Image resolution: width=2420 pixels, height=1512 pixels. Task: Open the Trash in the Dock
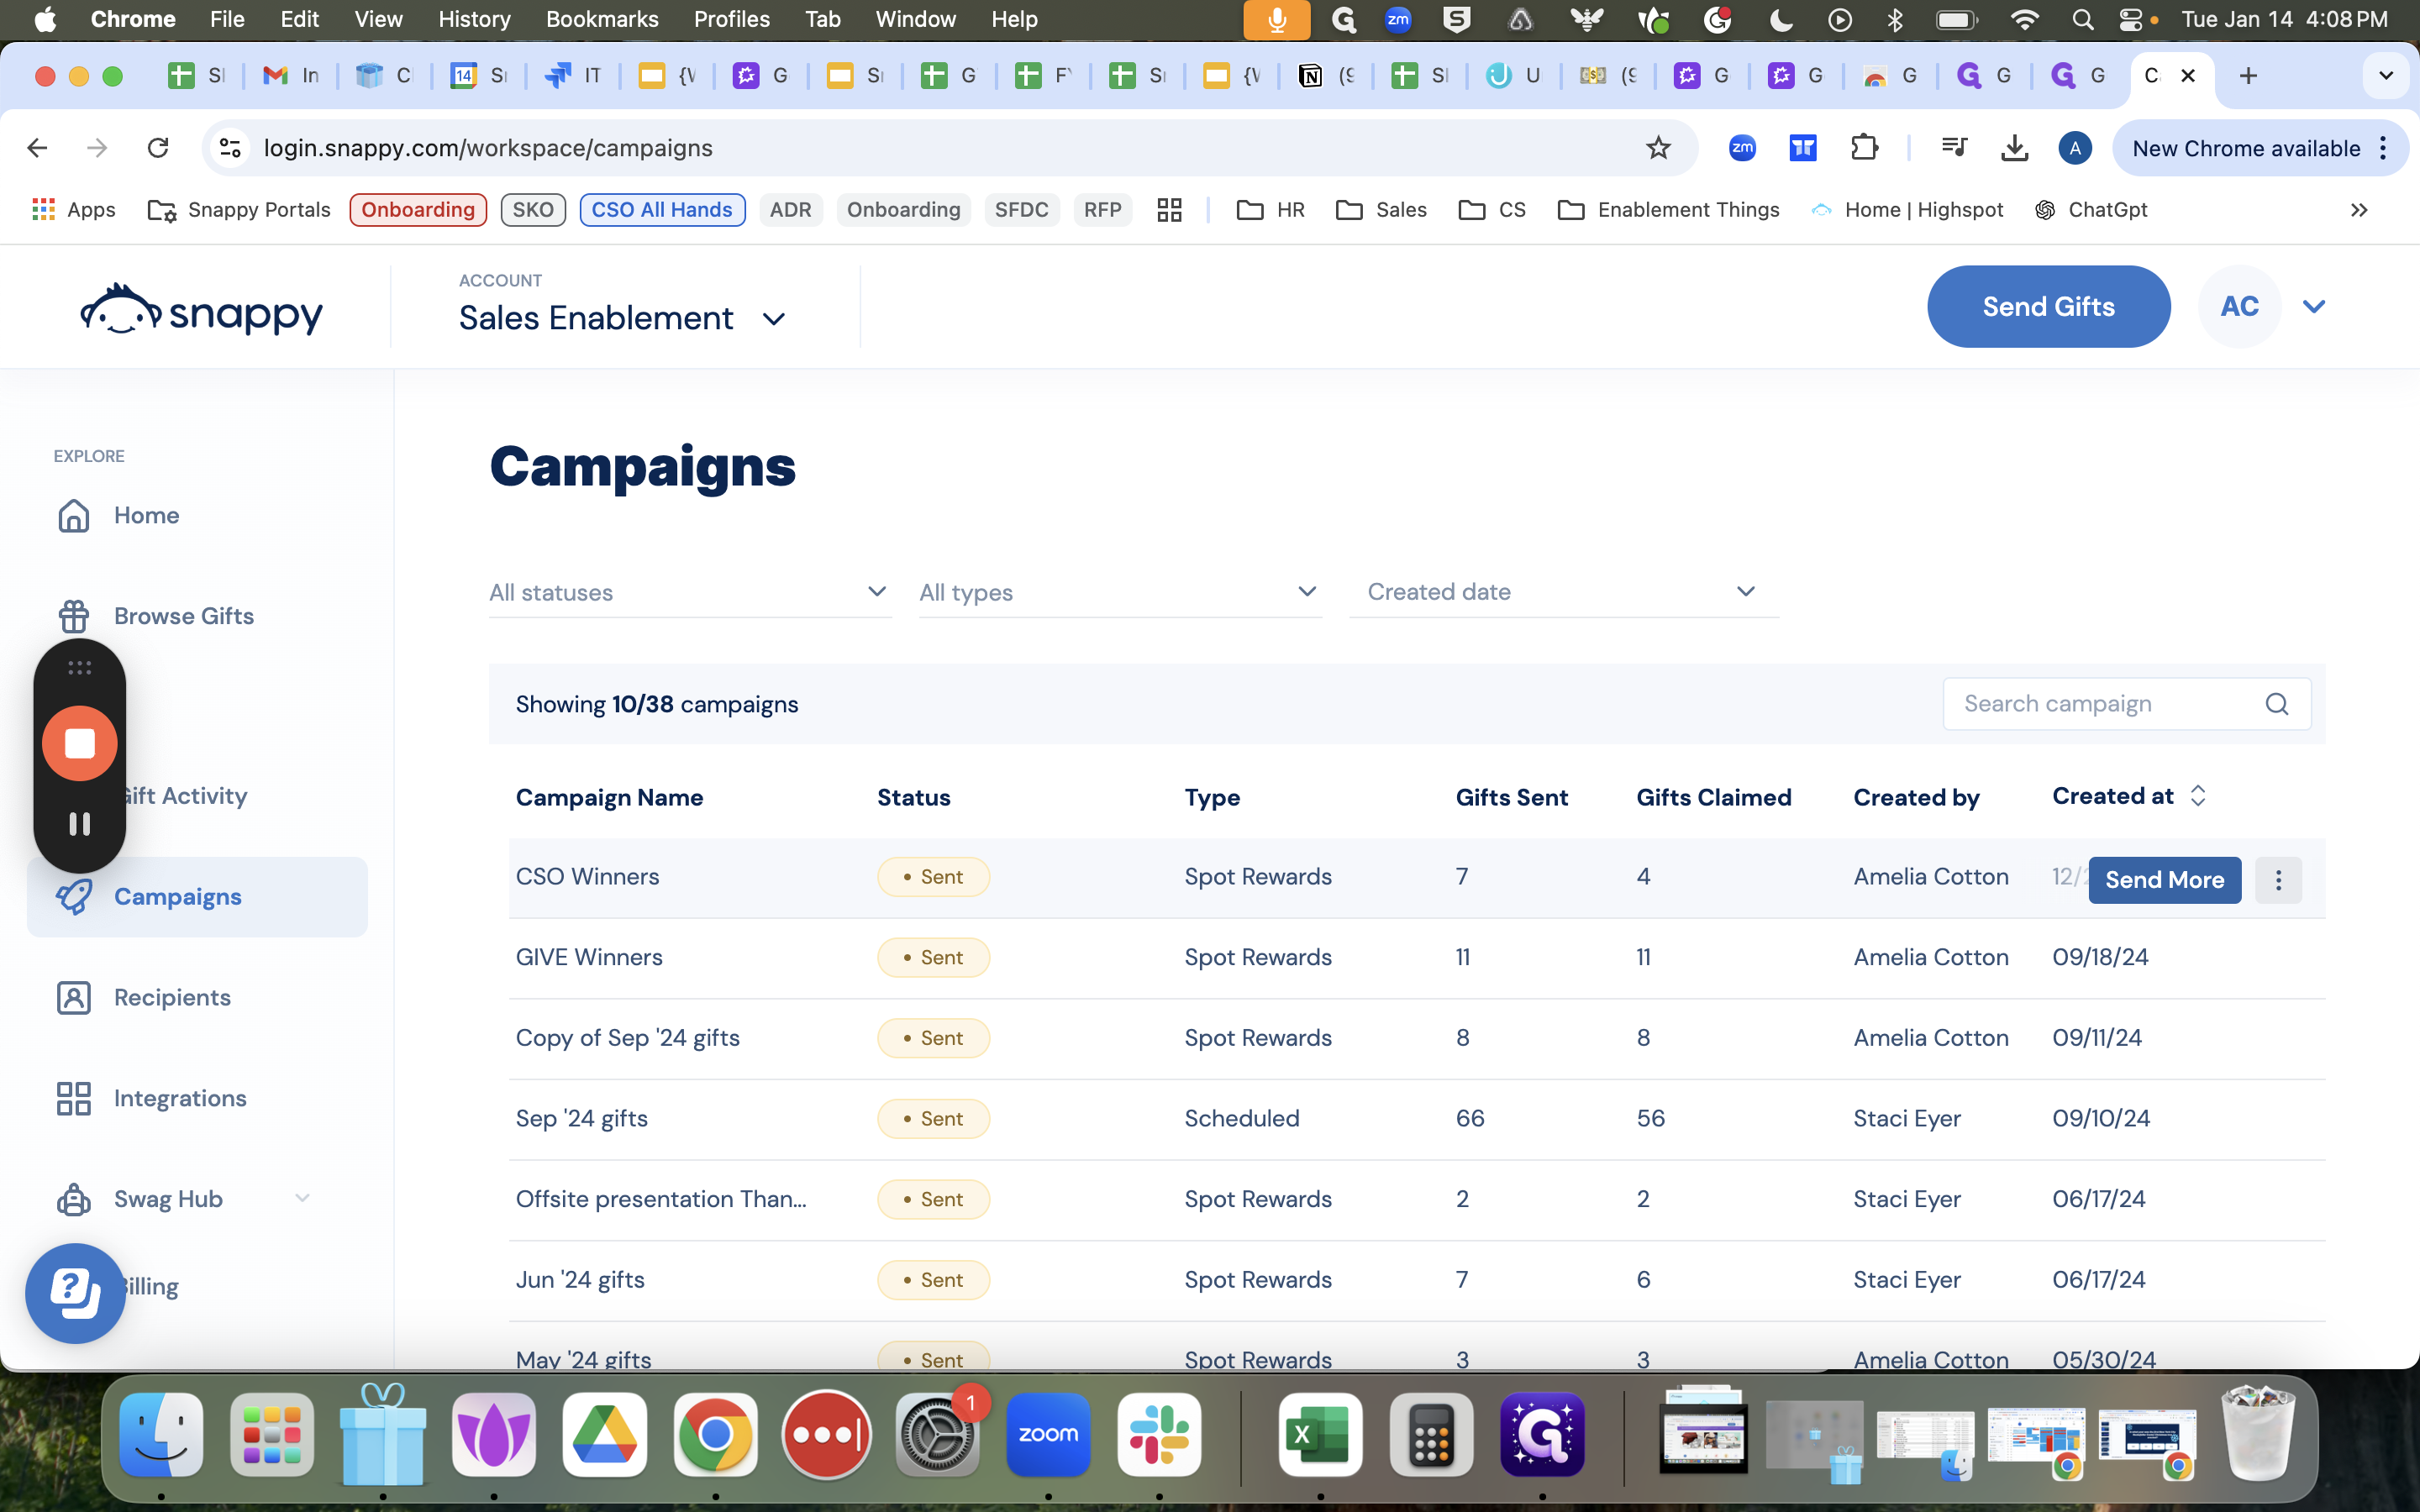click(2257, 1433)
